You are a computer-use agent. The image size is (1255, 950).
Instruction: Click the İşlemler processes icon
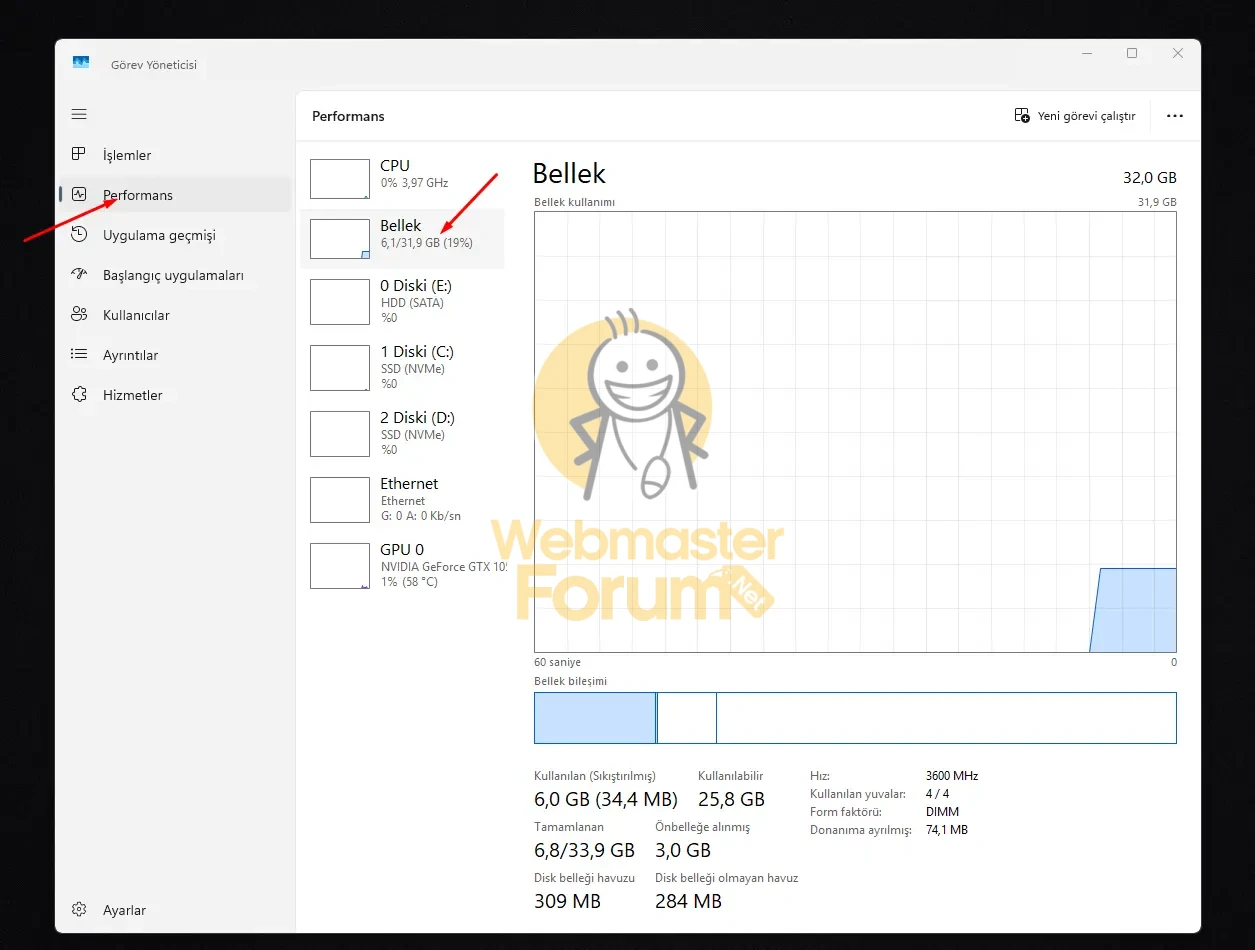coord(79,154)
